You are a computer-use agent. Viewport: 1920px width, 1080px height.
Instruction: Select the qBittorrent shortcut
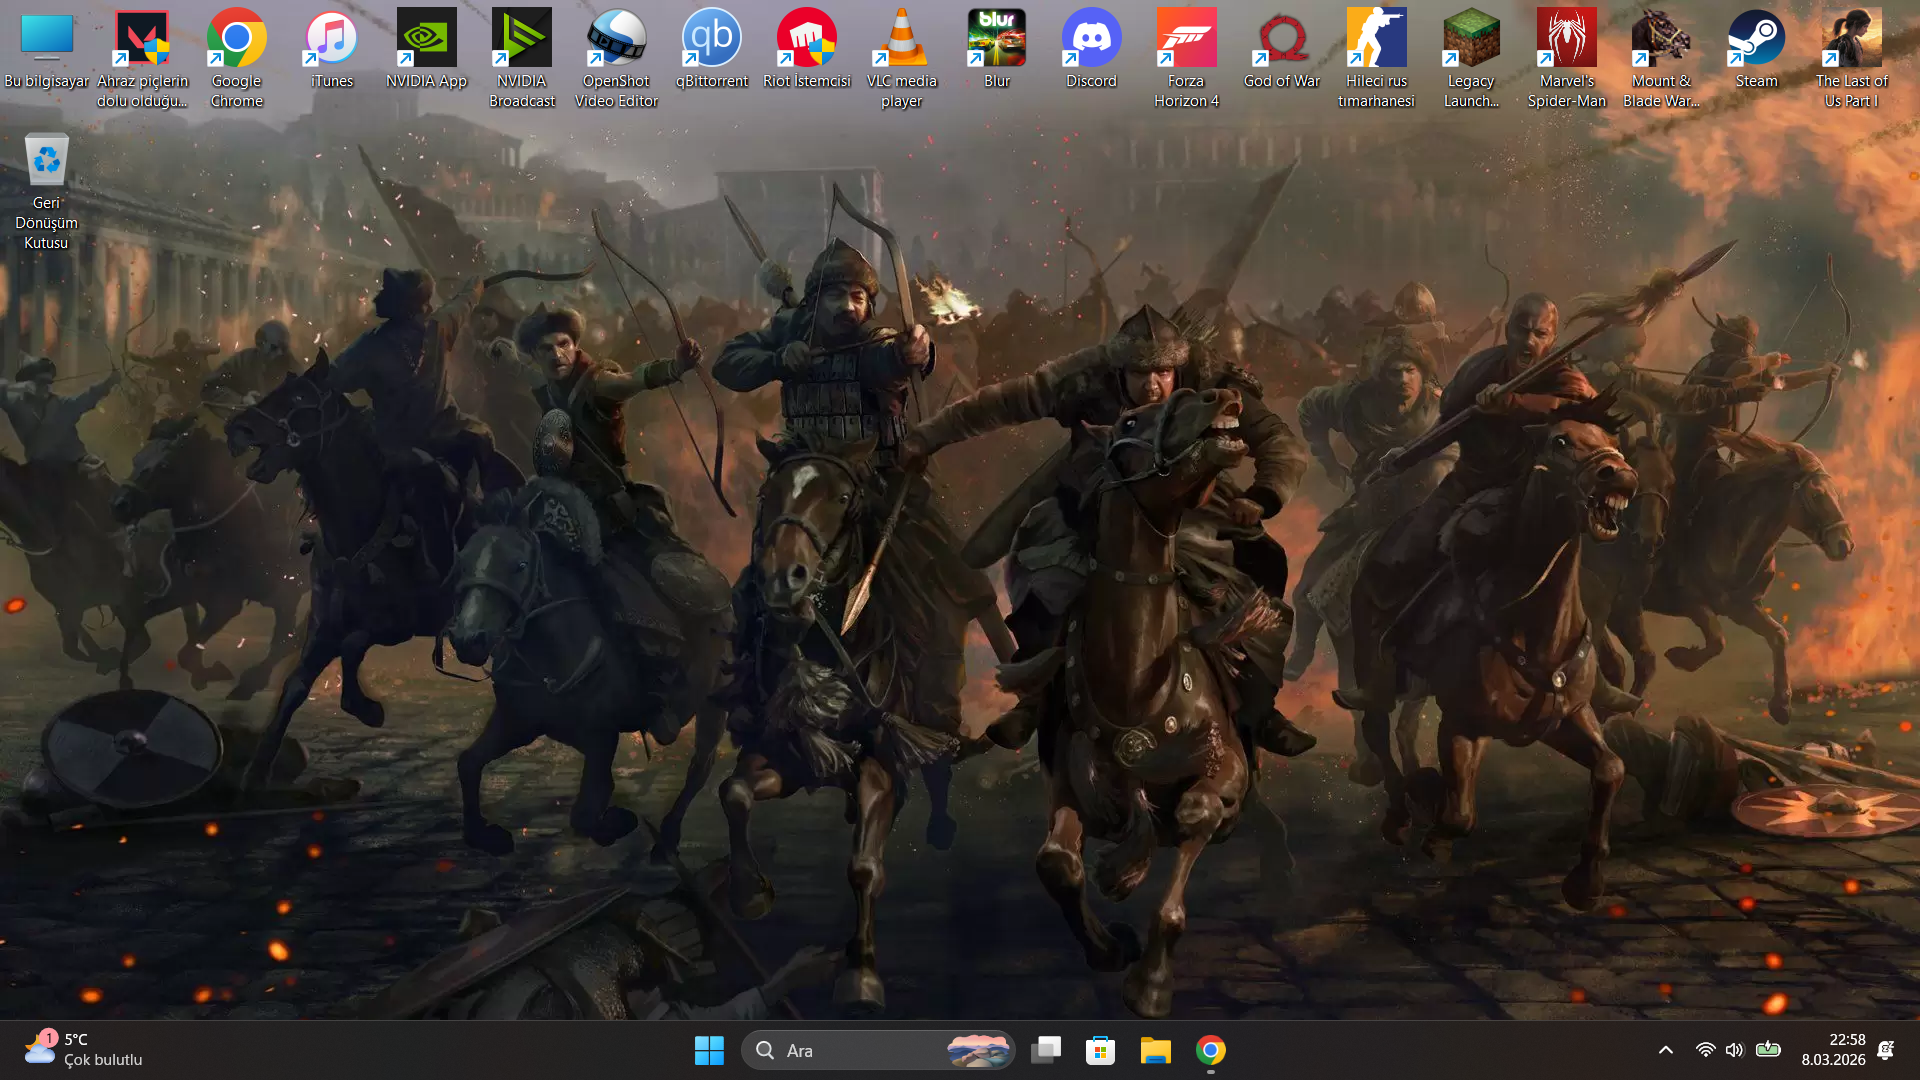[x=712, y=50]
